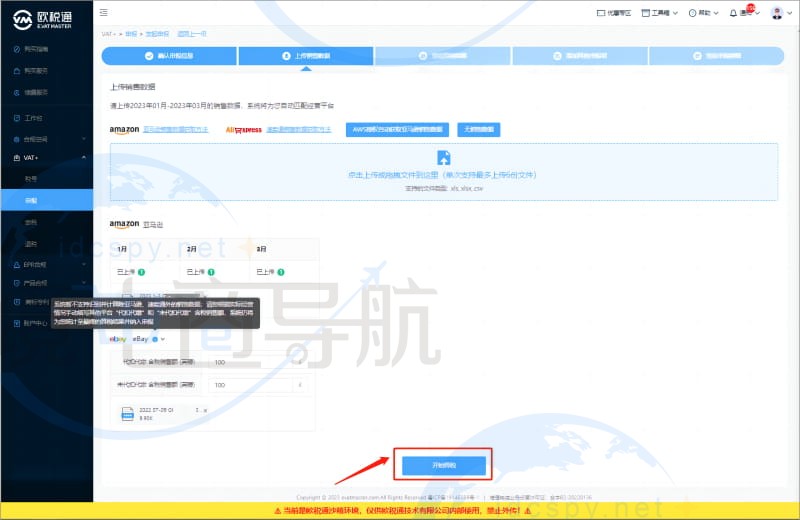Image resolution: width=800 pixels, height=520 pixels.
Task: Click the blue info icon beside eBay
Action: 155,339
